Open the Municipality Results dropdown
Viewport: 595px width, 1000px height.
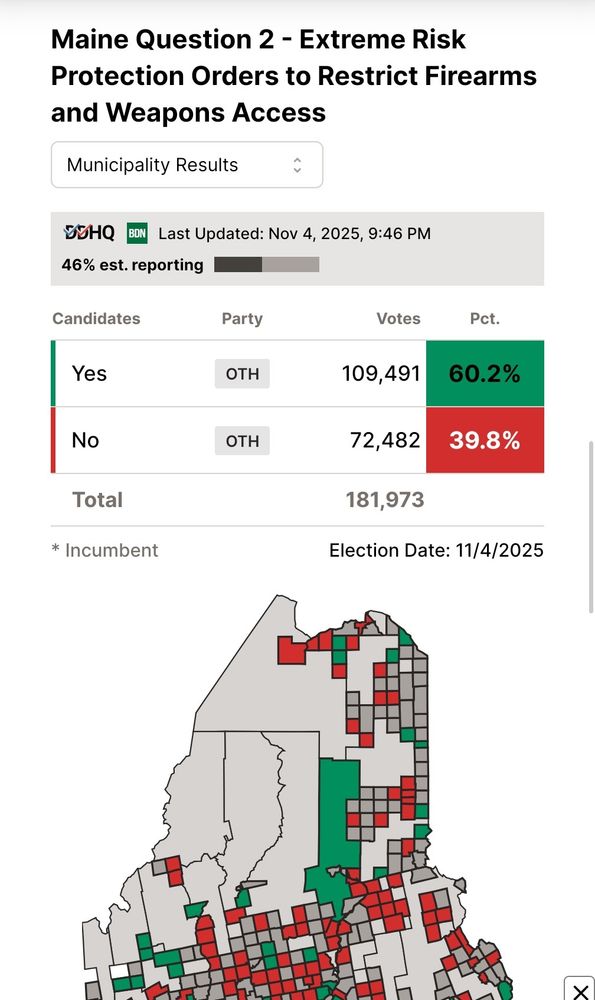(186, 163)
